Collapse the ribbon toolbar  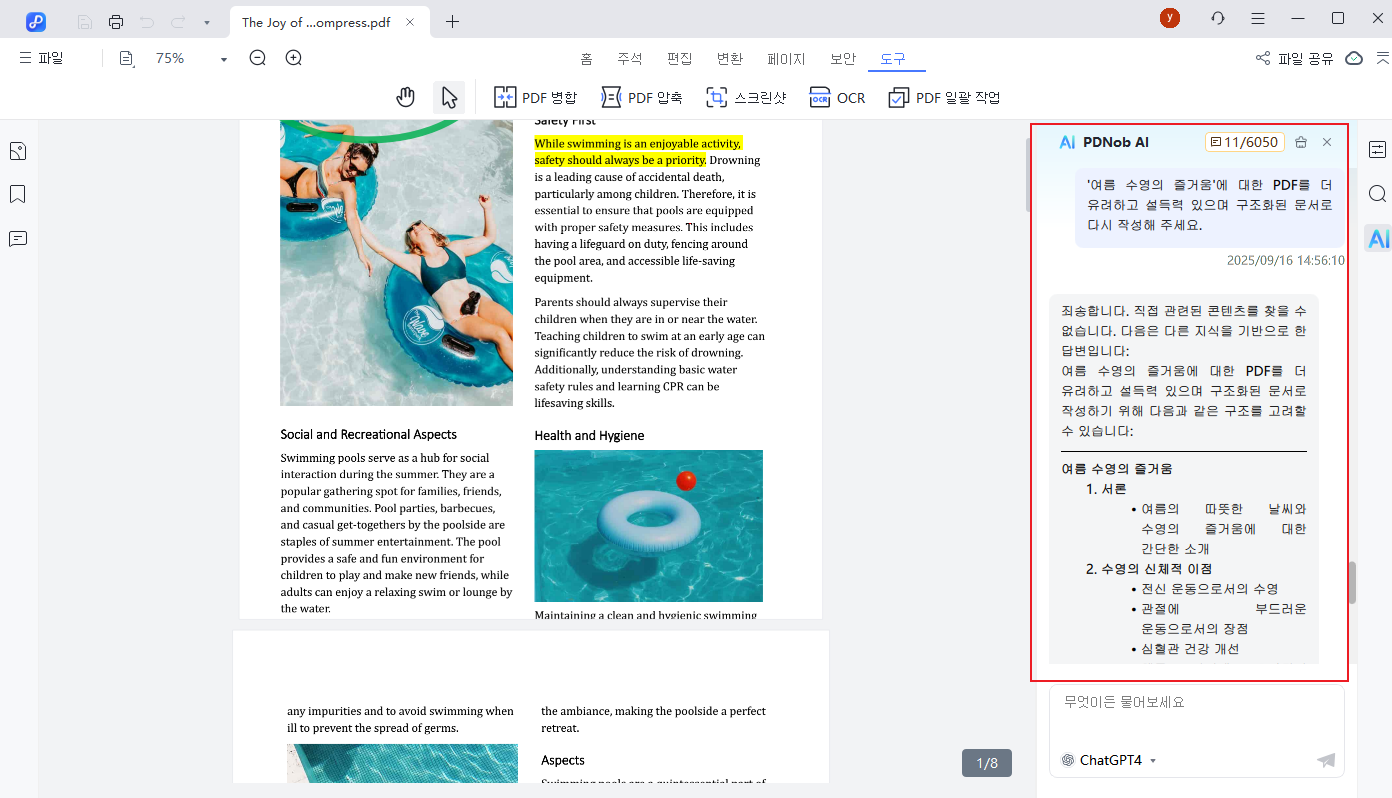[x=1382, y=58]
